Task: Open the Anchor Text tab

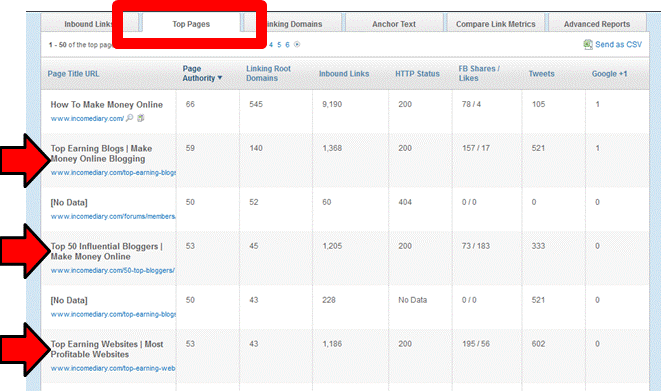Action: point(394,24)
